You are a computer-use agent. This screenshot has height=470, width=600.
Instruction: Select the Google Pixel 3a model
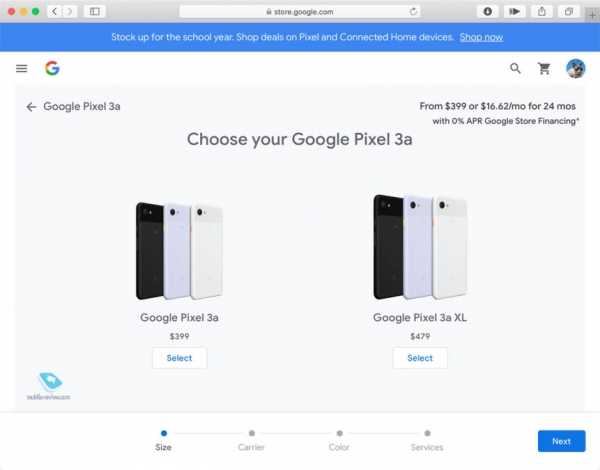pos(179,358)
